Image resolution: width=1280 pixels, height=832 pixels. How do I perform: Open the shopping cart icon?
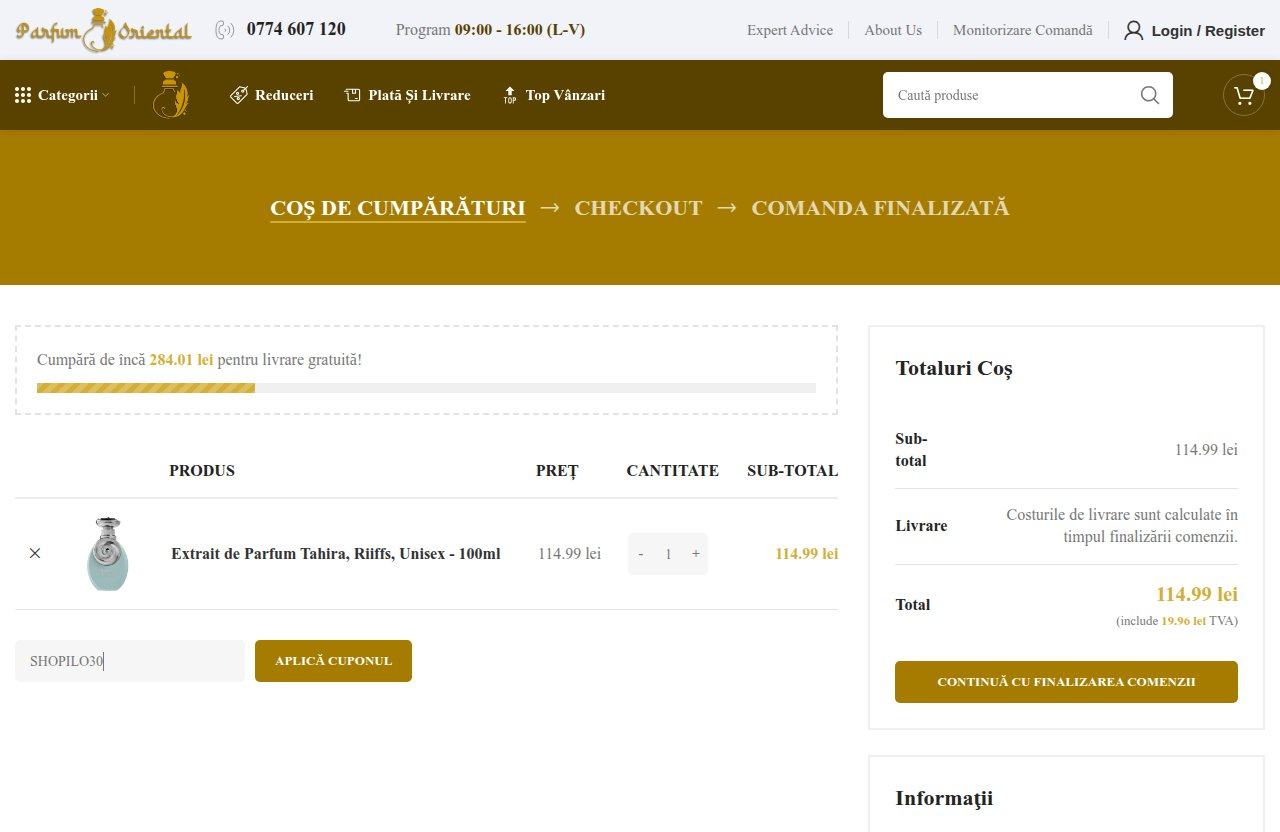[1244, 95]
